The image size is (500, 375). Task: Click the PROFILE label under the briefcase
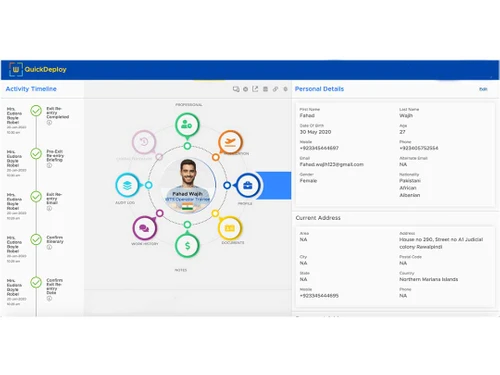[x=245, y=203]
